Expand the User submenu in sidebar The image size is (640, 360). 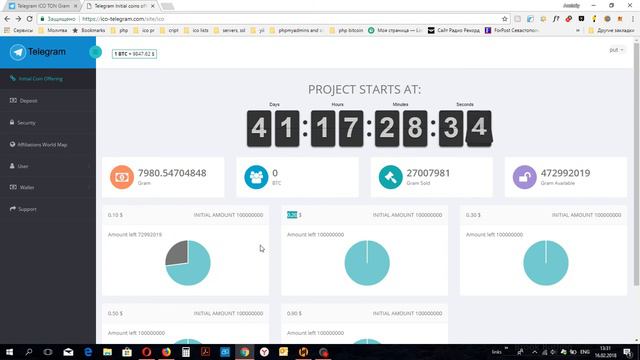[x=48, y=166]
